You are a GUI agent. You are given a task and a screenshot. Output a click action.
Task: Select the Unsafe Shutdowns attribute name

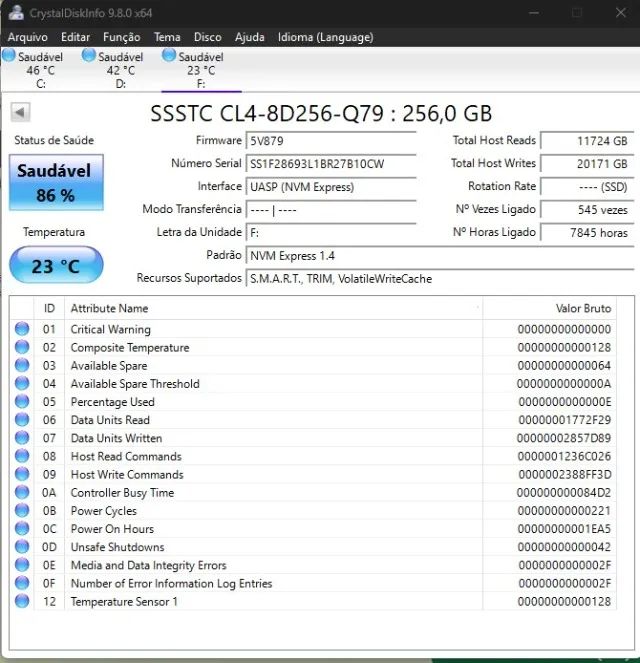point(117,547)
